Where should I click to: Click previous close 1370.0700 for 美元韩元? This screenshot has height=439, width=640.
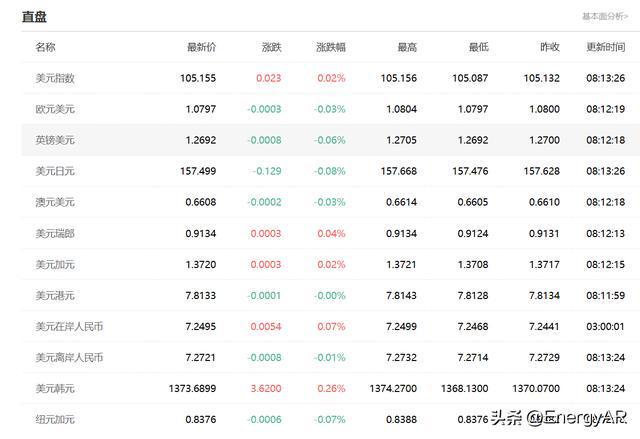point(536,388)
